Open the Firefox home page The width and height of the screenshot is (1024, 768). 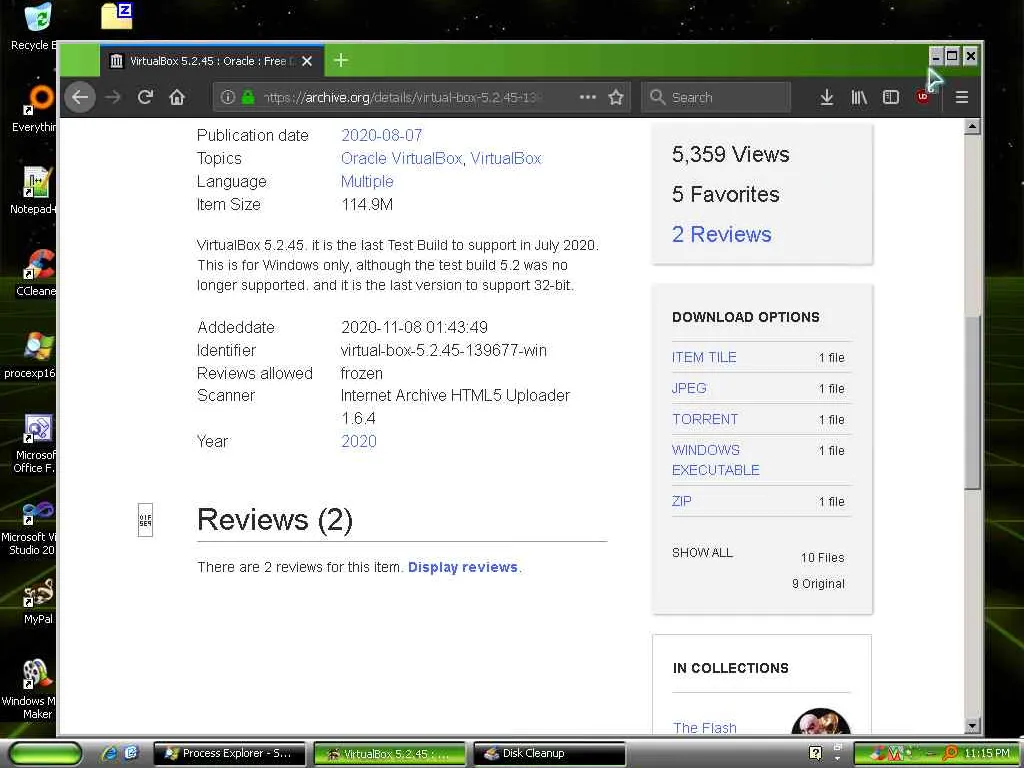coord(177,97)
